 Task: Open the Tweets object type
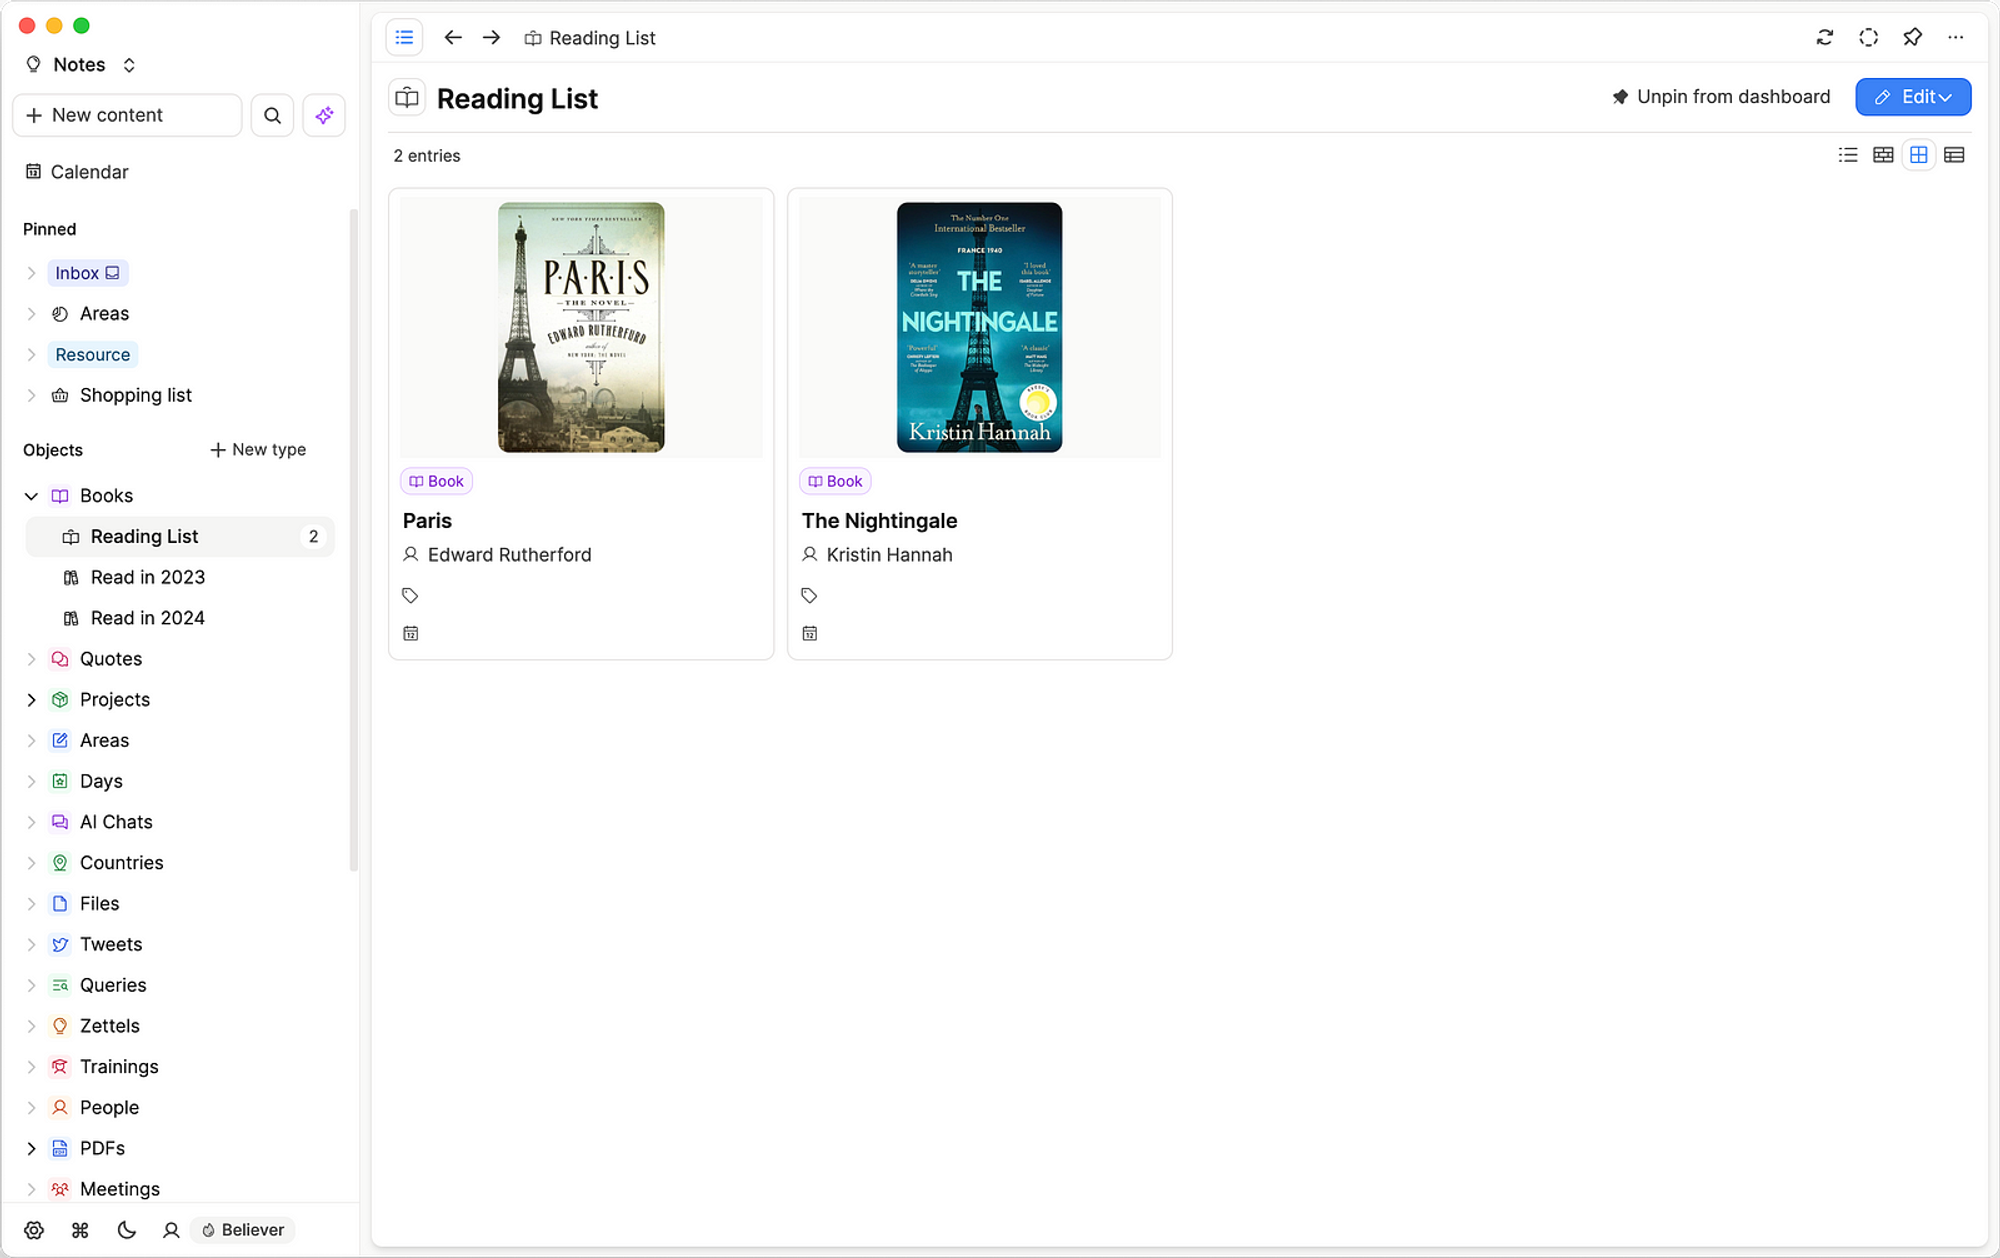pos(110,944)
